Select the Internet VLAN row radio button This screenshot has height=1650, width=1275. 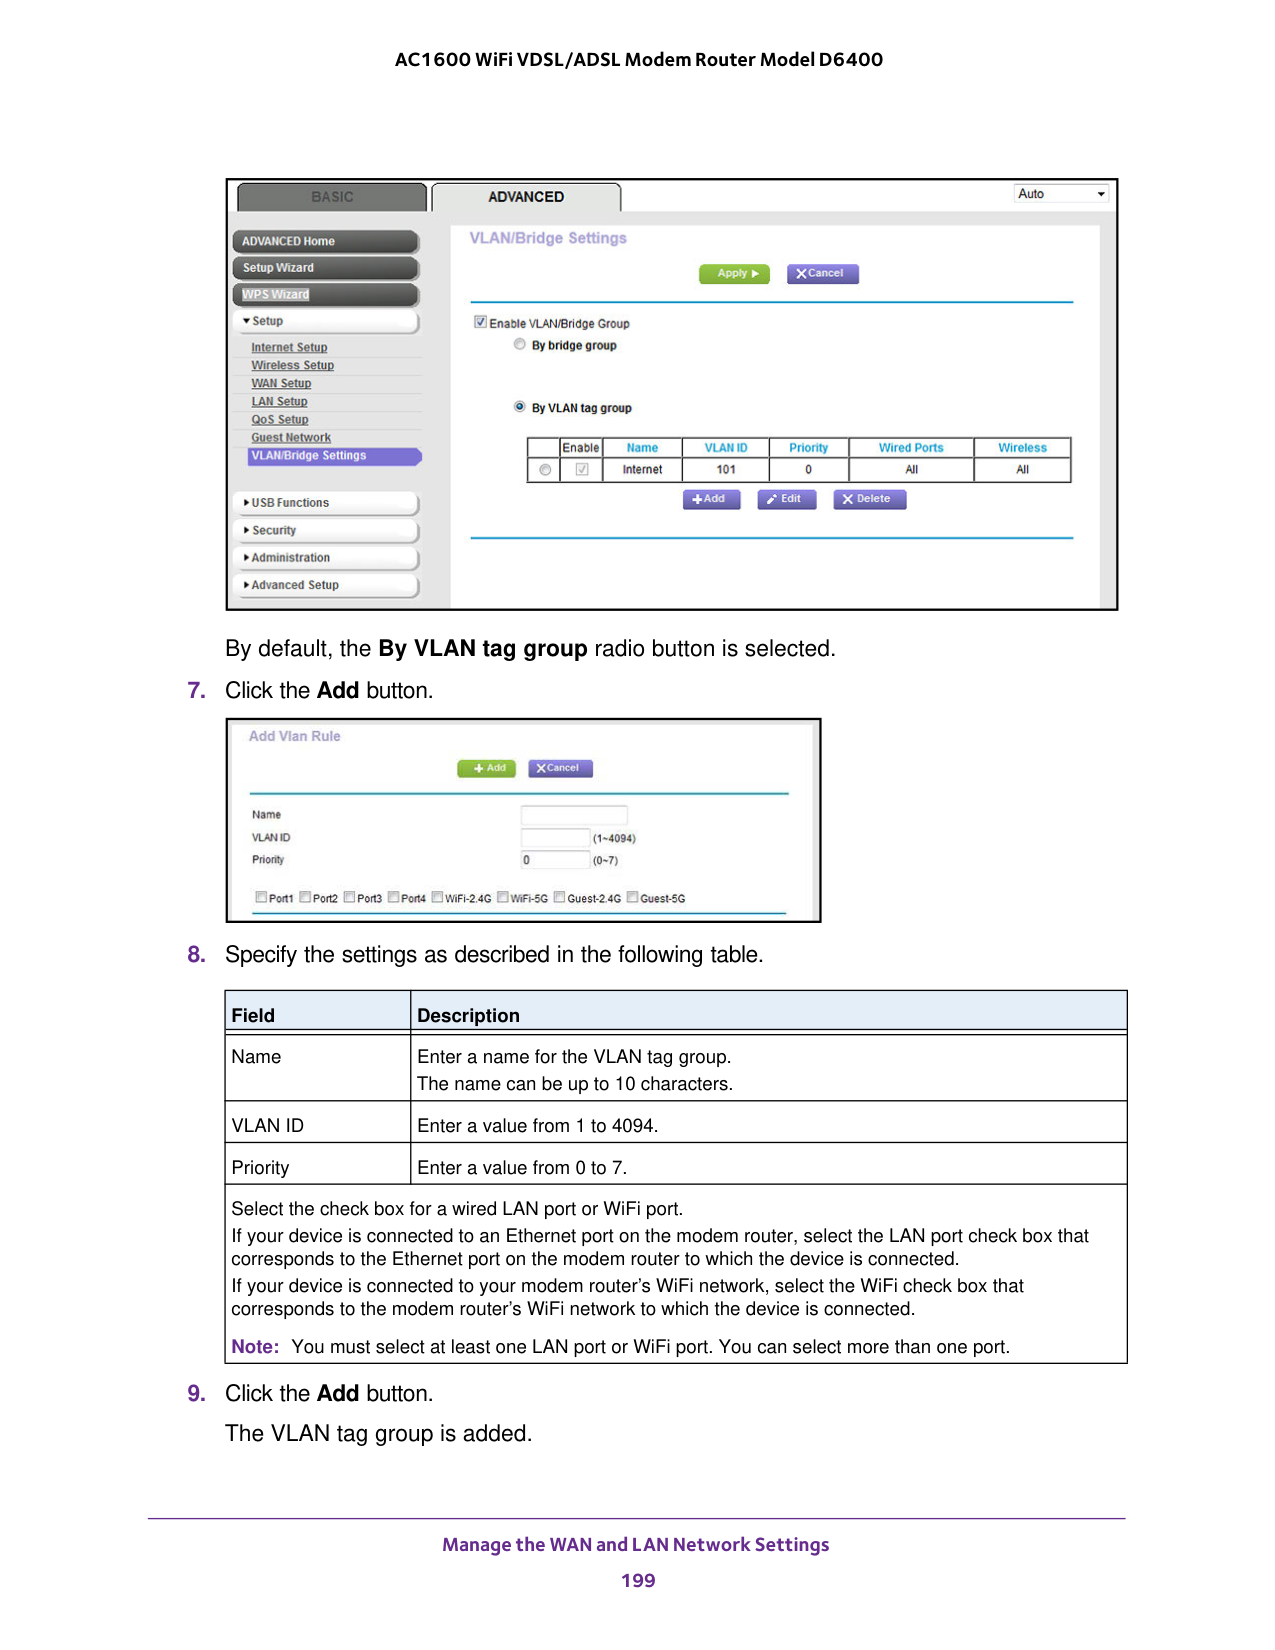pyautogui.click(x=545, y=470)
